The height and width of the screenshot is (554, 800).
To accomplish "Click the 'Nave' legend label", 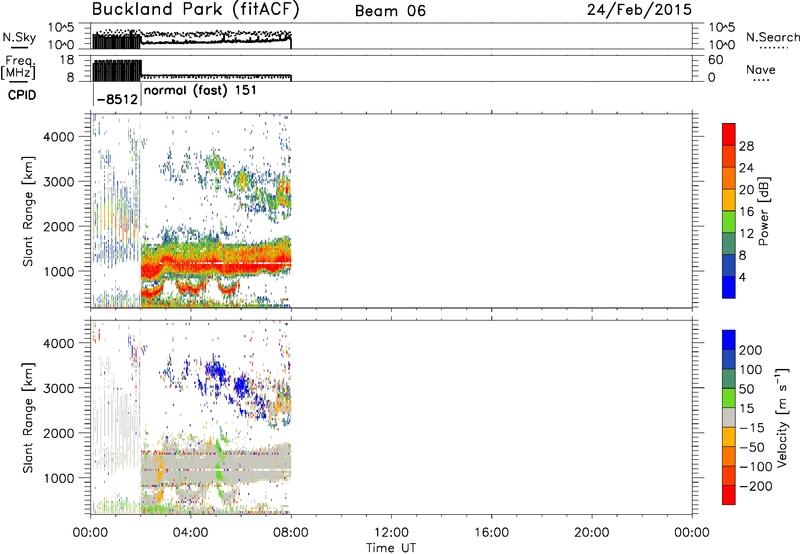I will pos(760,70).
